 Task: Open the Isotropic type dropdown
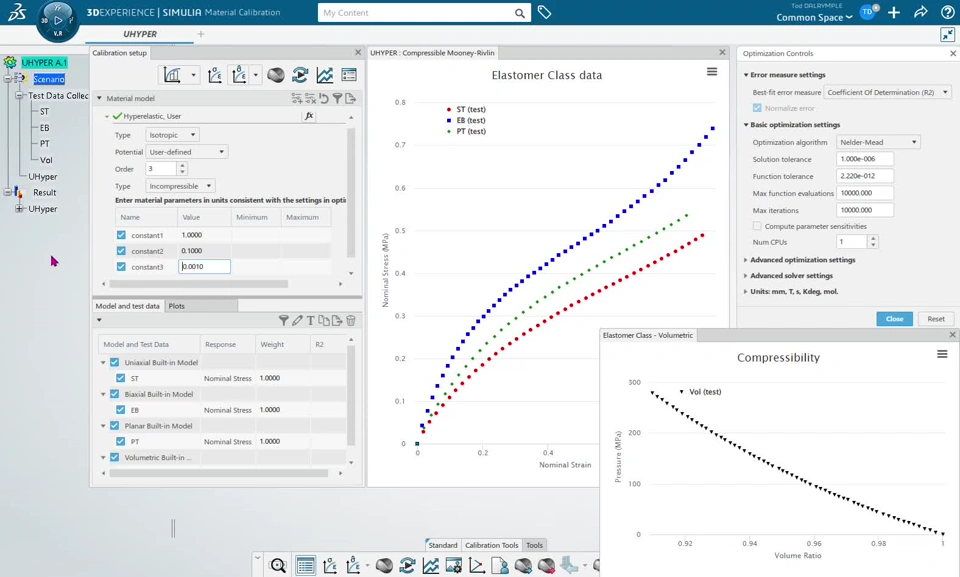coord(172,135)
